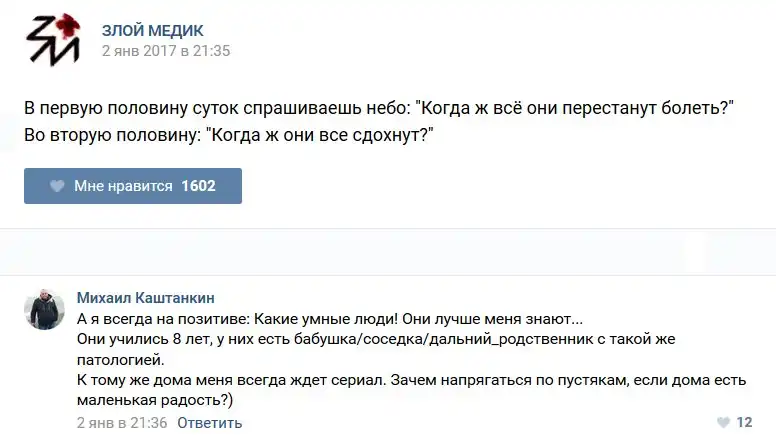Viewport: 776px width, 435px height.
Task: Open Михаил Каштанкин's avatar photo
Action: point(45,309)
